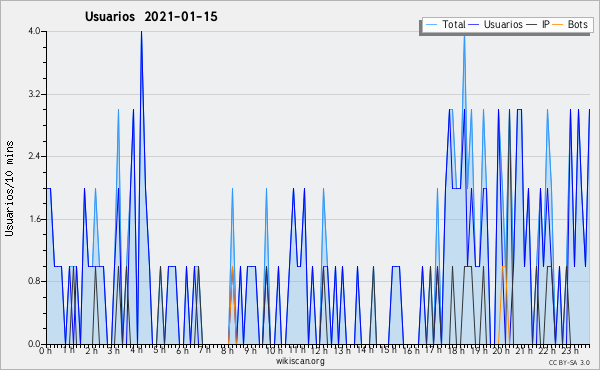600x370 pixels.
Task: Click the '0 h' x-axis label
Action: coord(45,351)
